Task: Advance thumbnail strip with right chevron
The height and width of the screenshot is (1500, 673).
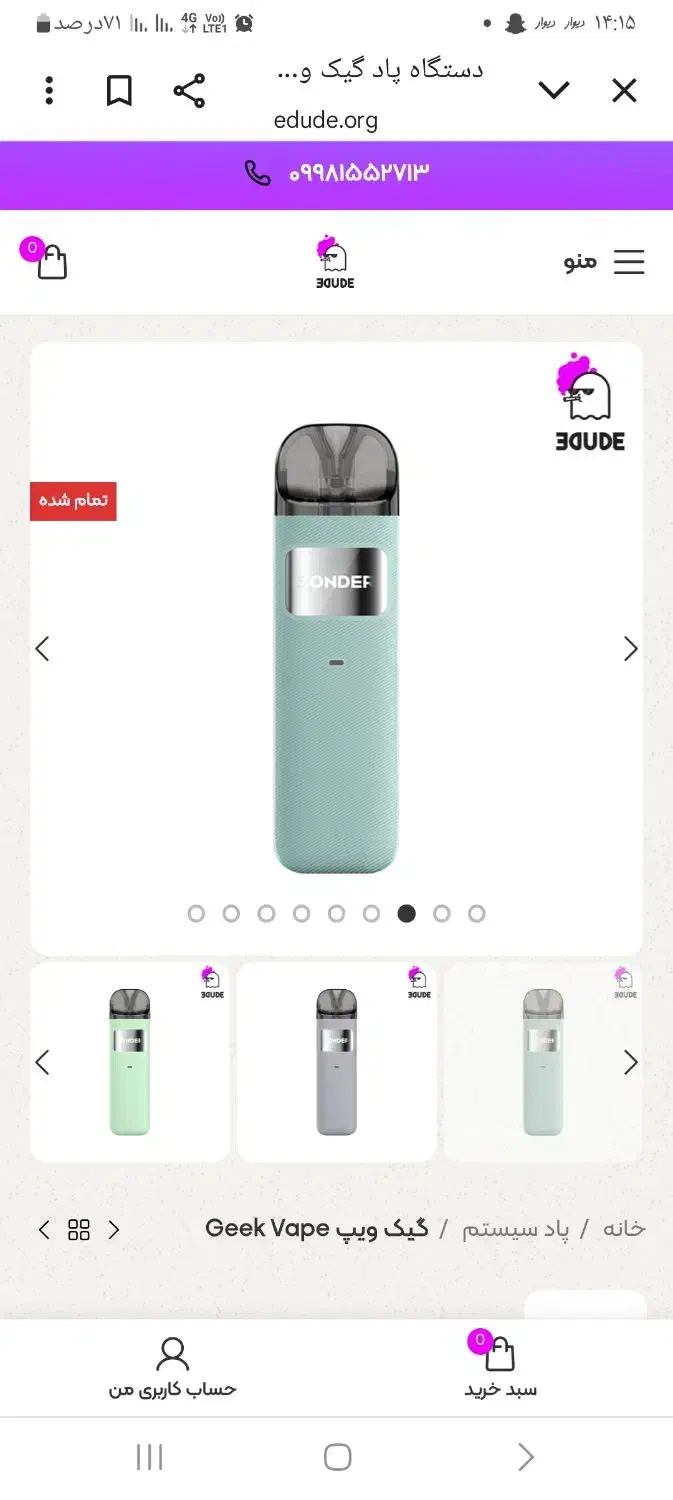Action: (631, 1062)
